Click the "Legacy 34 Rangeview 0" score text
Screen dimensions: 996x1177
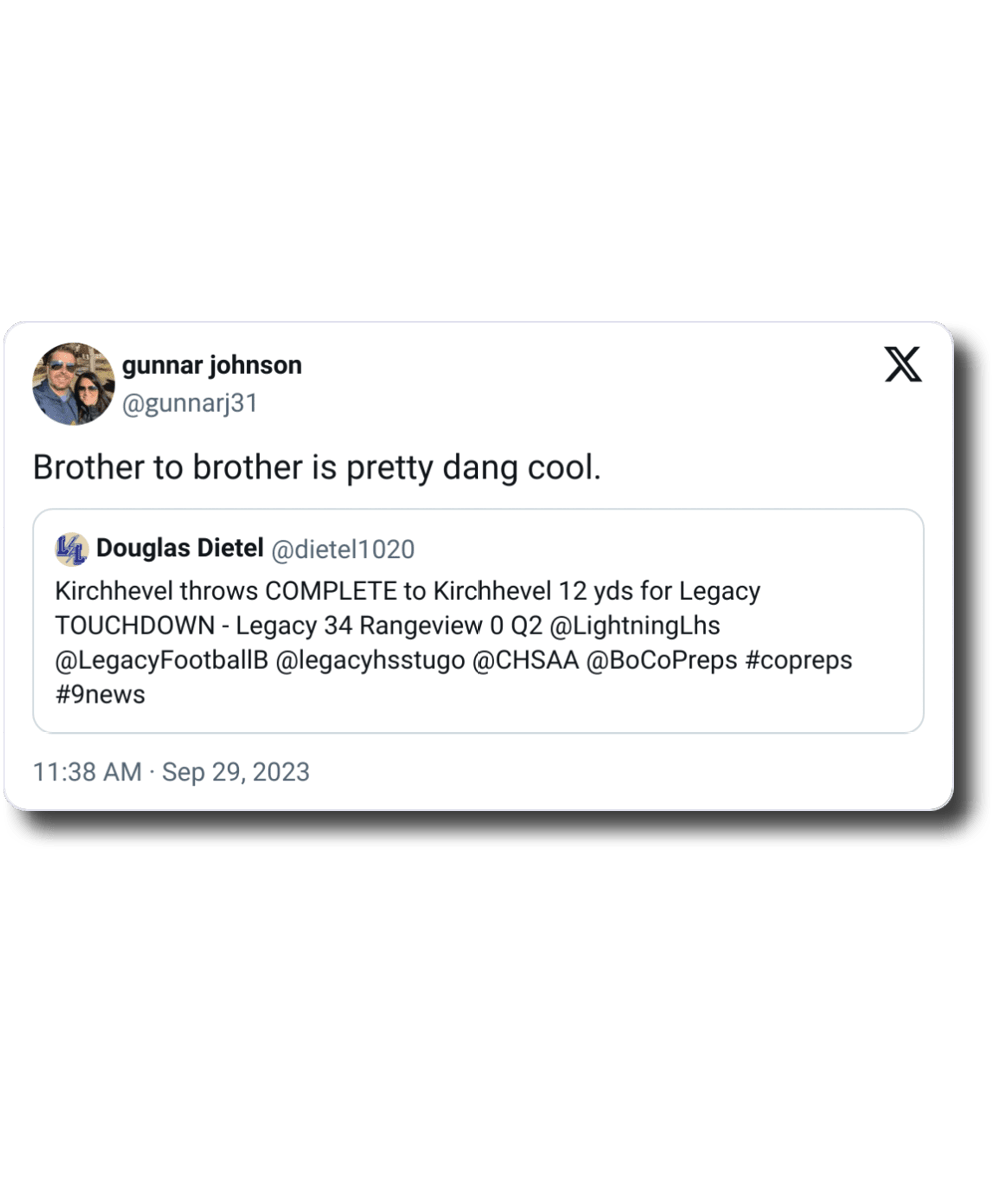tap(369, 626)
